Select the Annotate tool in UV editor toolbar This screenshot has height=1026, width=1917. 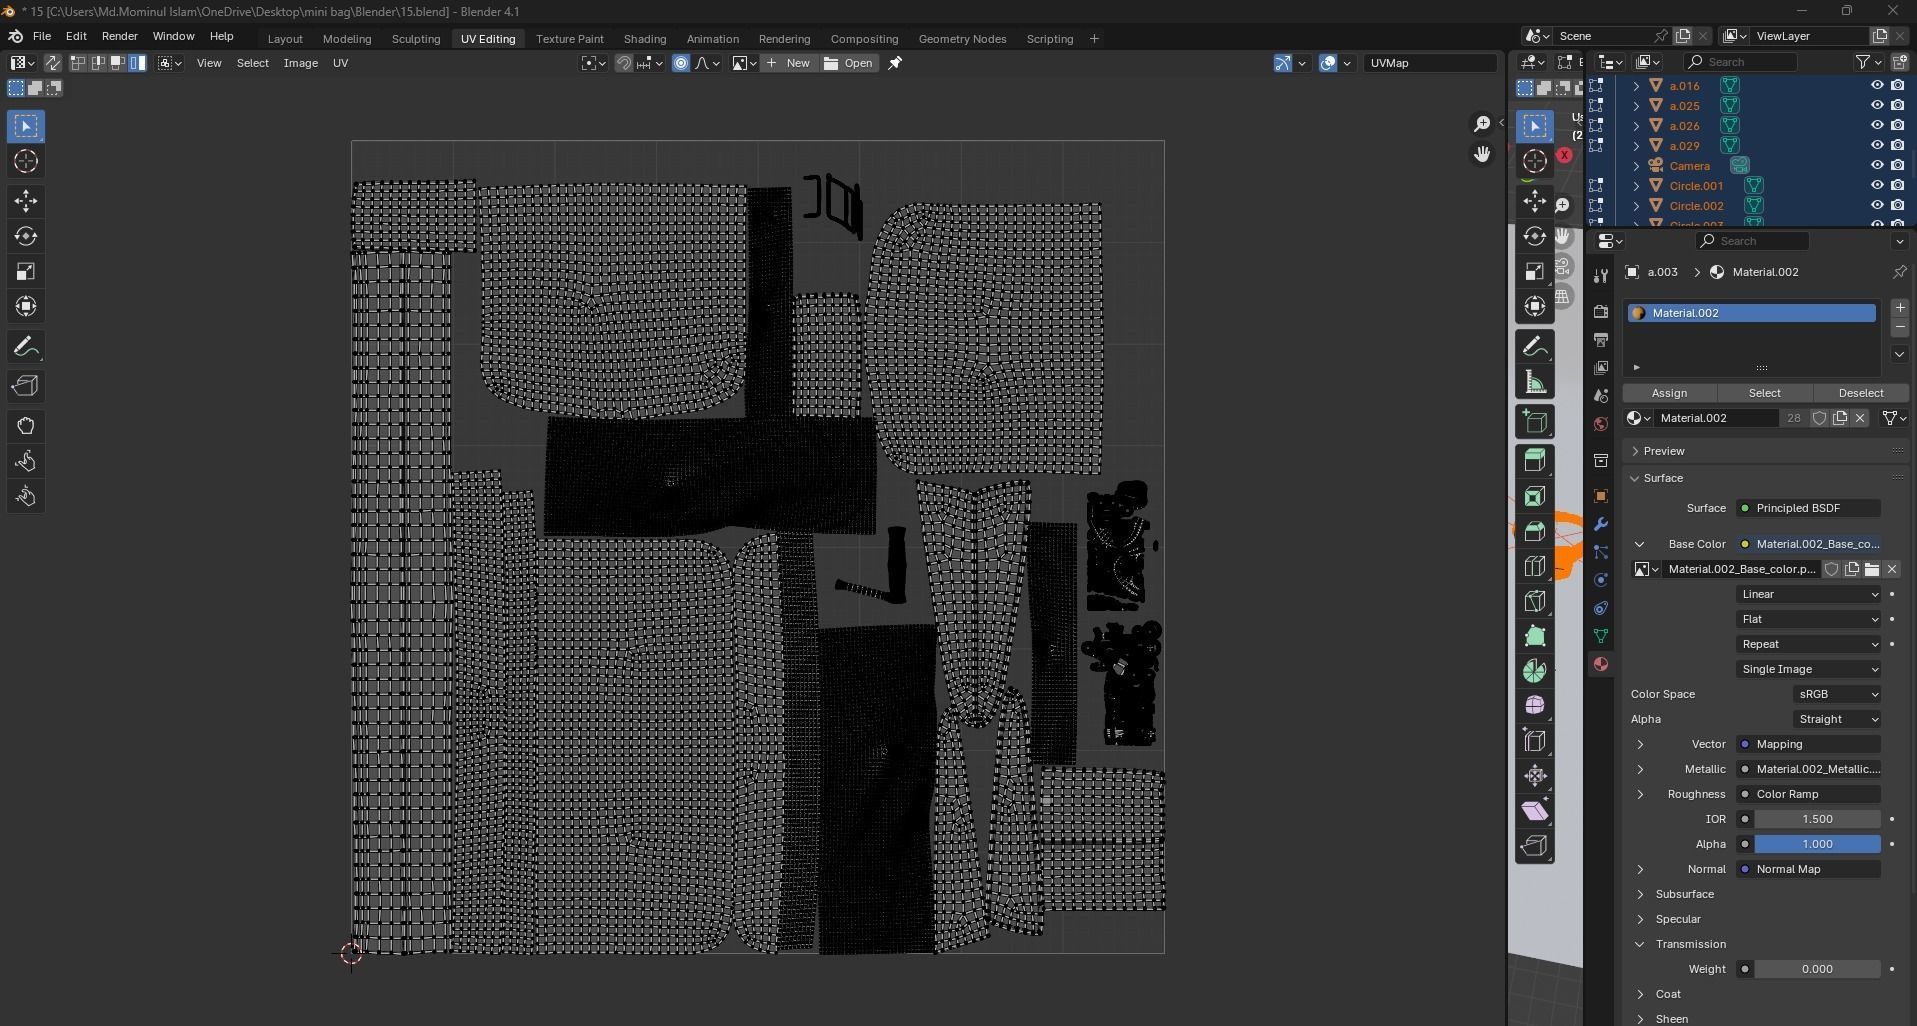point(26,347)
